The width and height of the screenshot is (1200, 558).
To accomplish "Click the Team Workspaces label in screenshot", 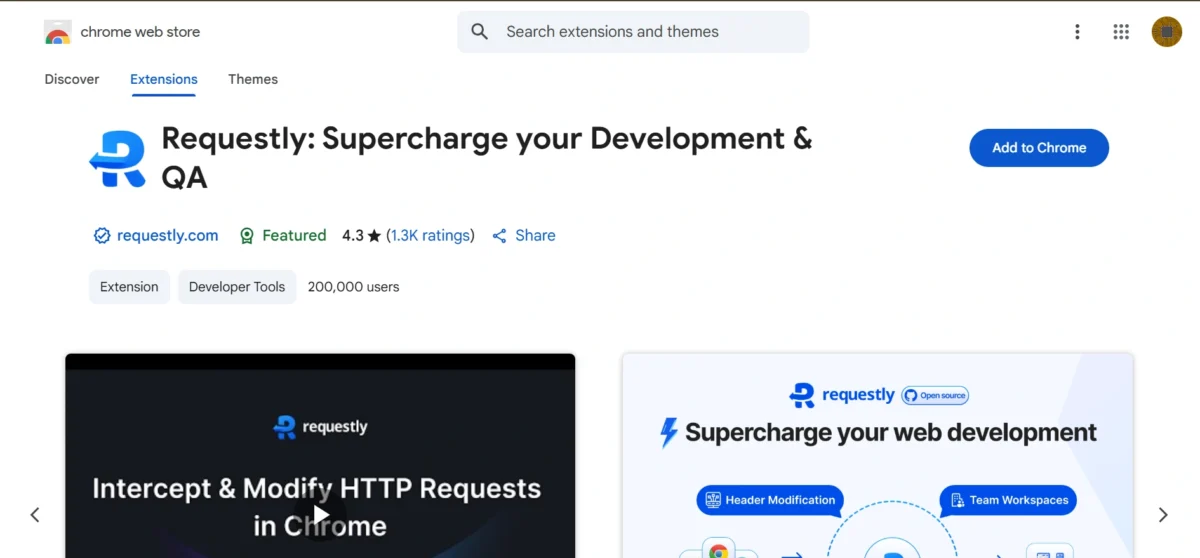I will coord(1008,500).
